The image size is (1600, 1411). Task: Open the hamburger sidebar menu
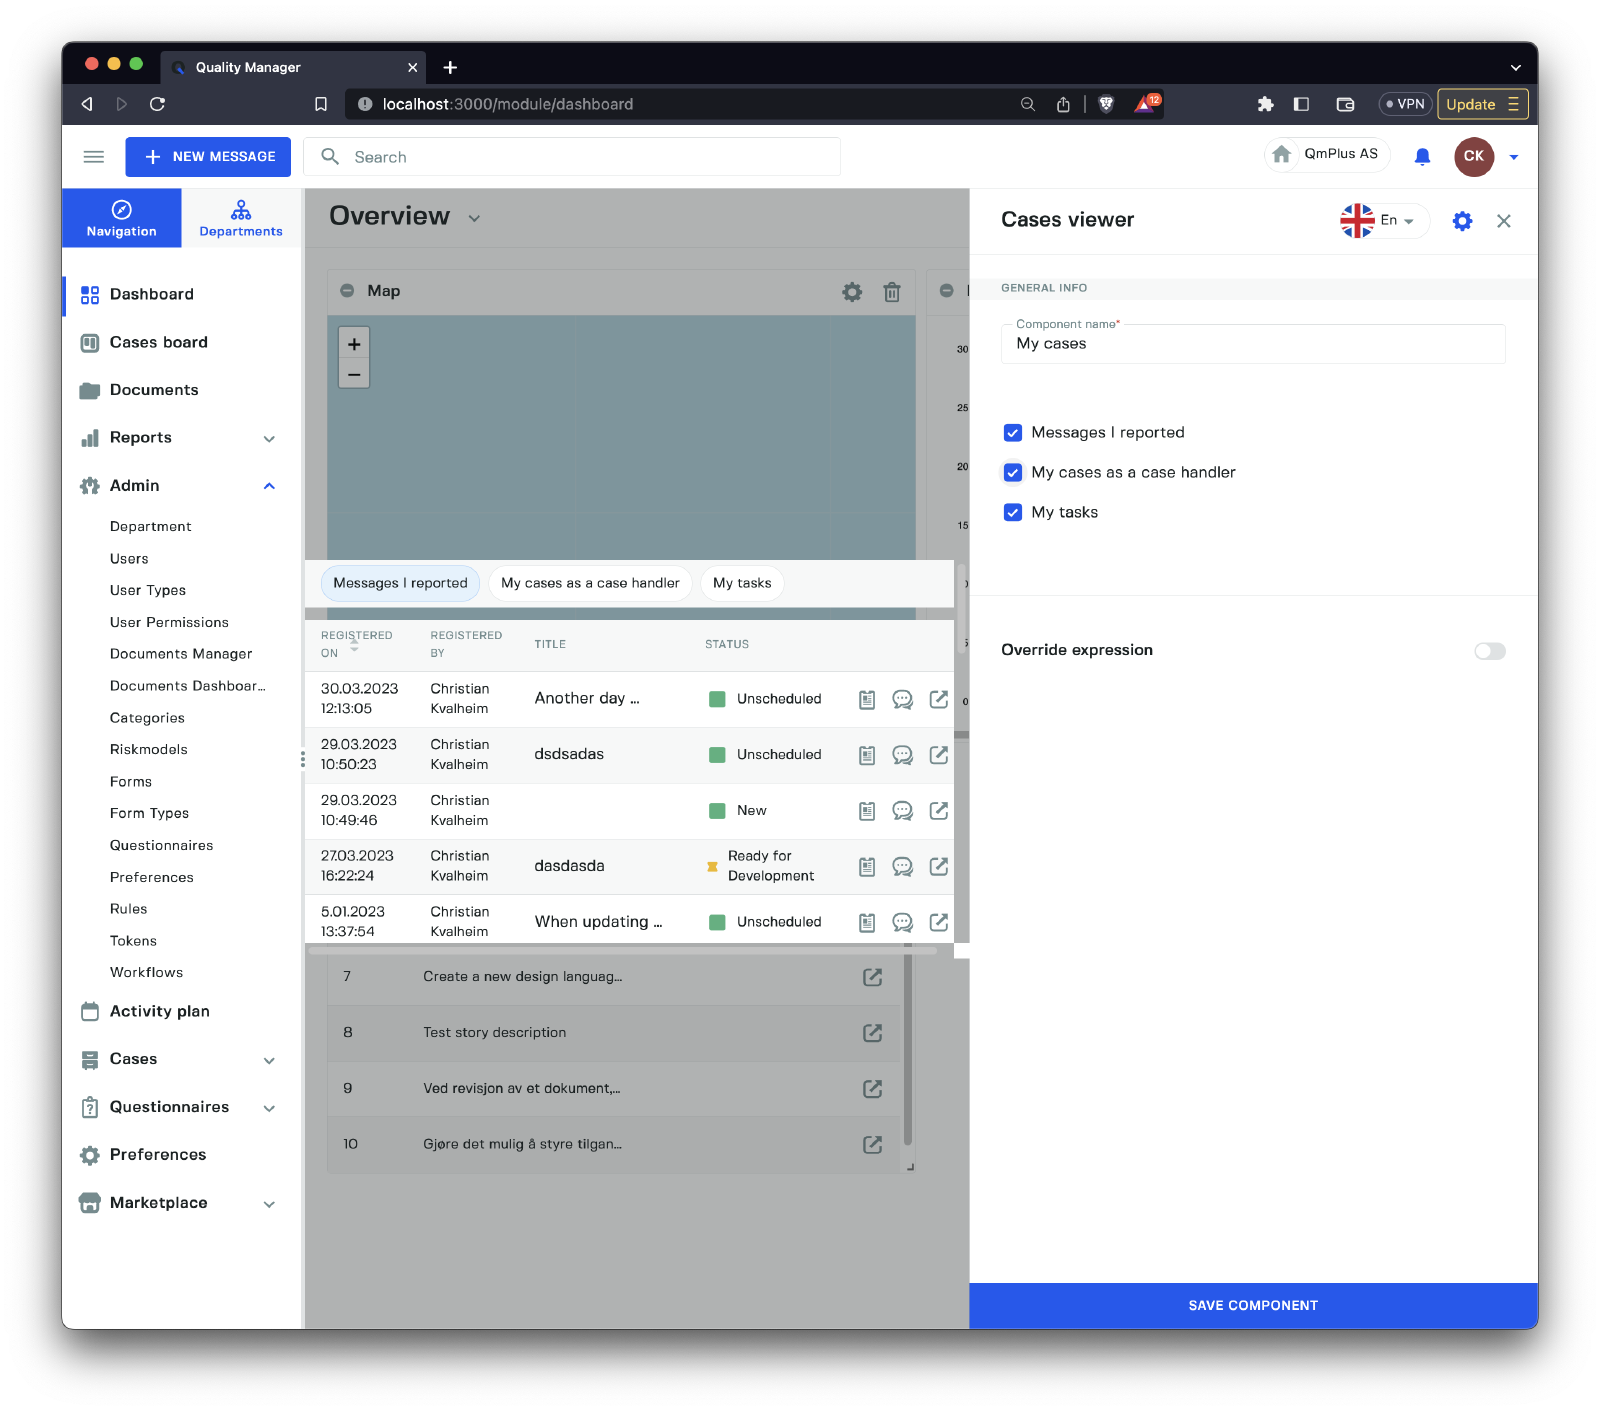pyautogui.click(x=94, y=157)
